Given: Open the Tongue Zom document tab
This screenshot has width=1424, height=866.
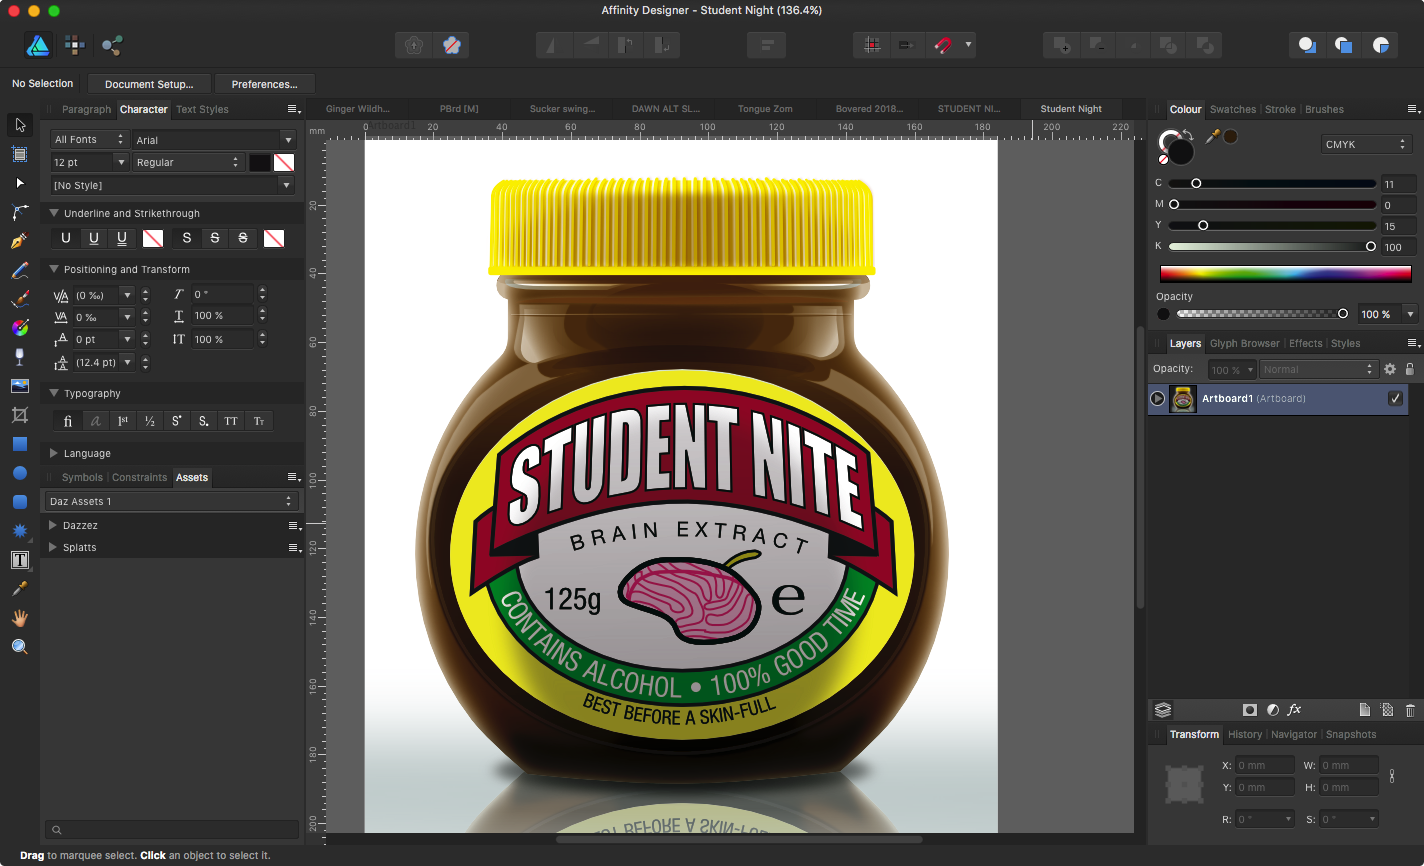Looking at the screenshot, I should pos(765,109).
